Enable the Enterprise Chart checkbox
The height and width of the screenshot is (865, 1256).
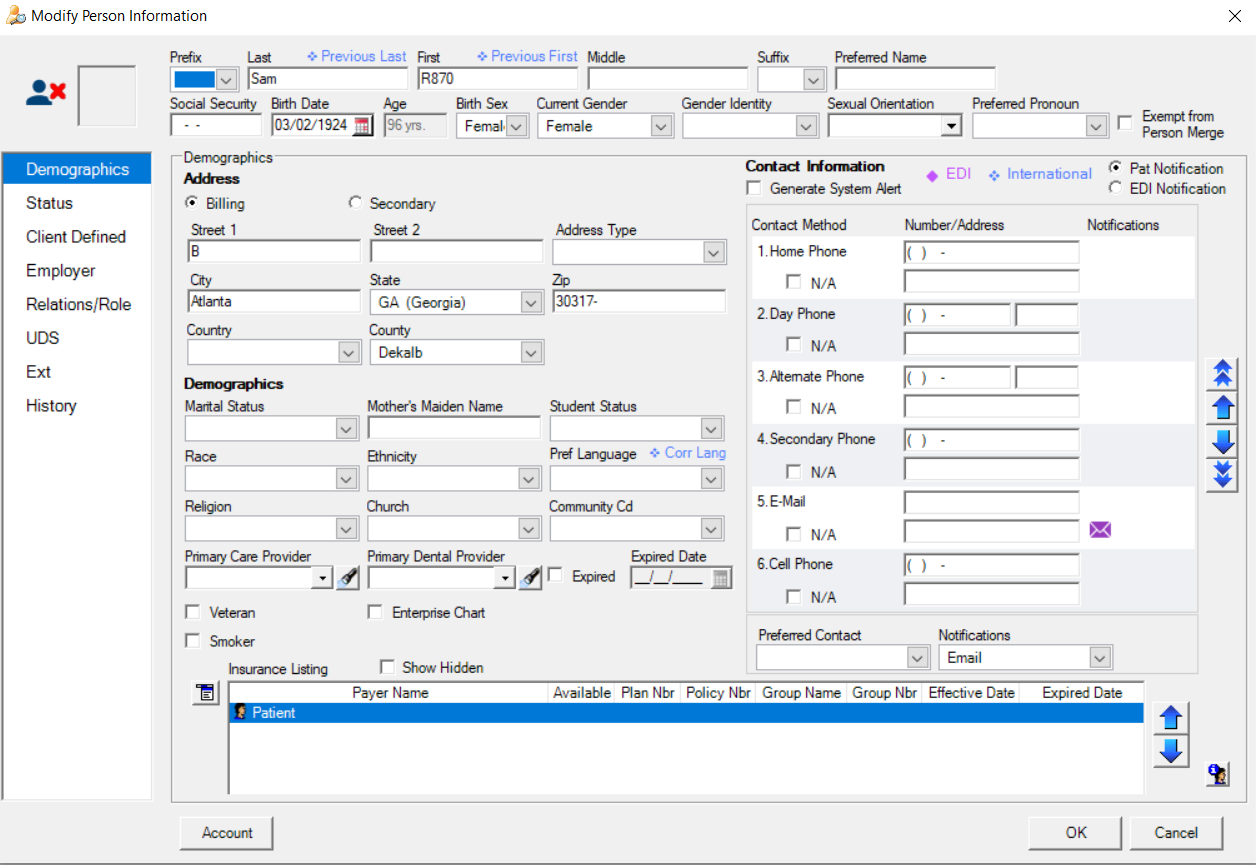click(x=375, y=612)
